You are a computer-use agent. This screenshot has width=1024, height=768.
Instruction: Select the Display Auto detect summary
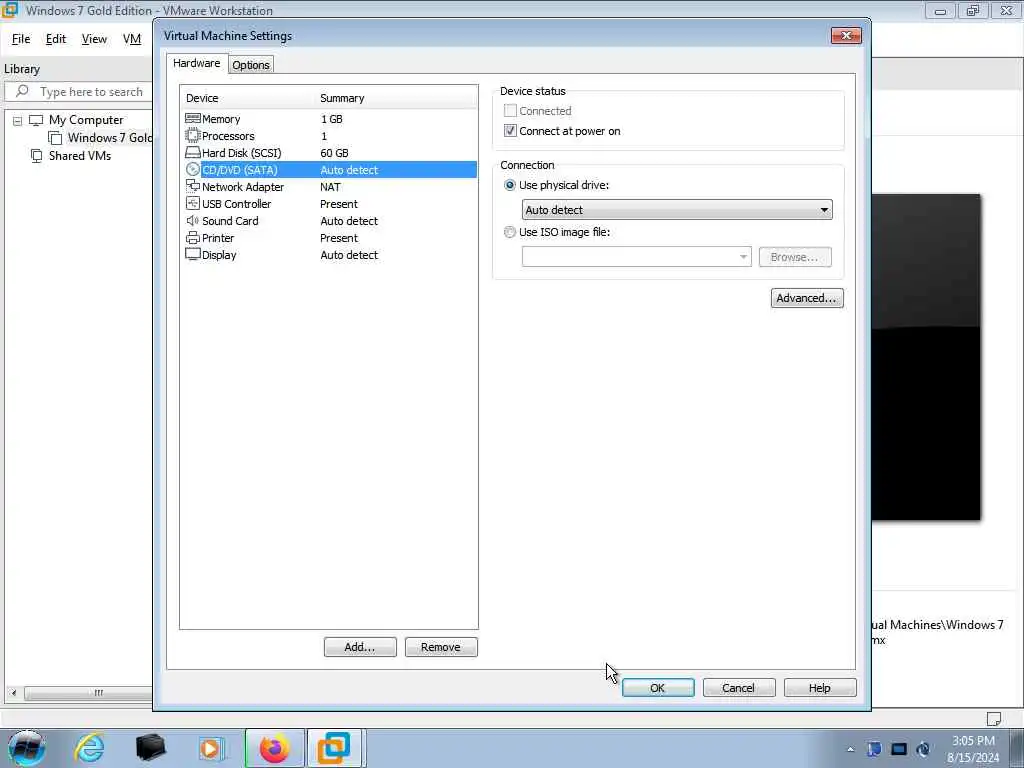[349, 255]
